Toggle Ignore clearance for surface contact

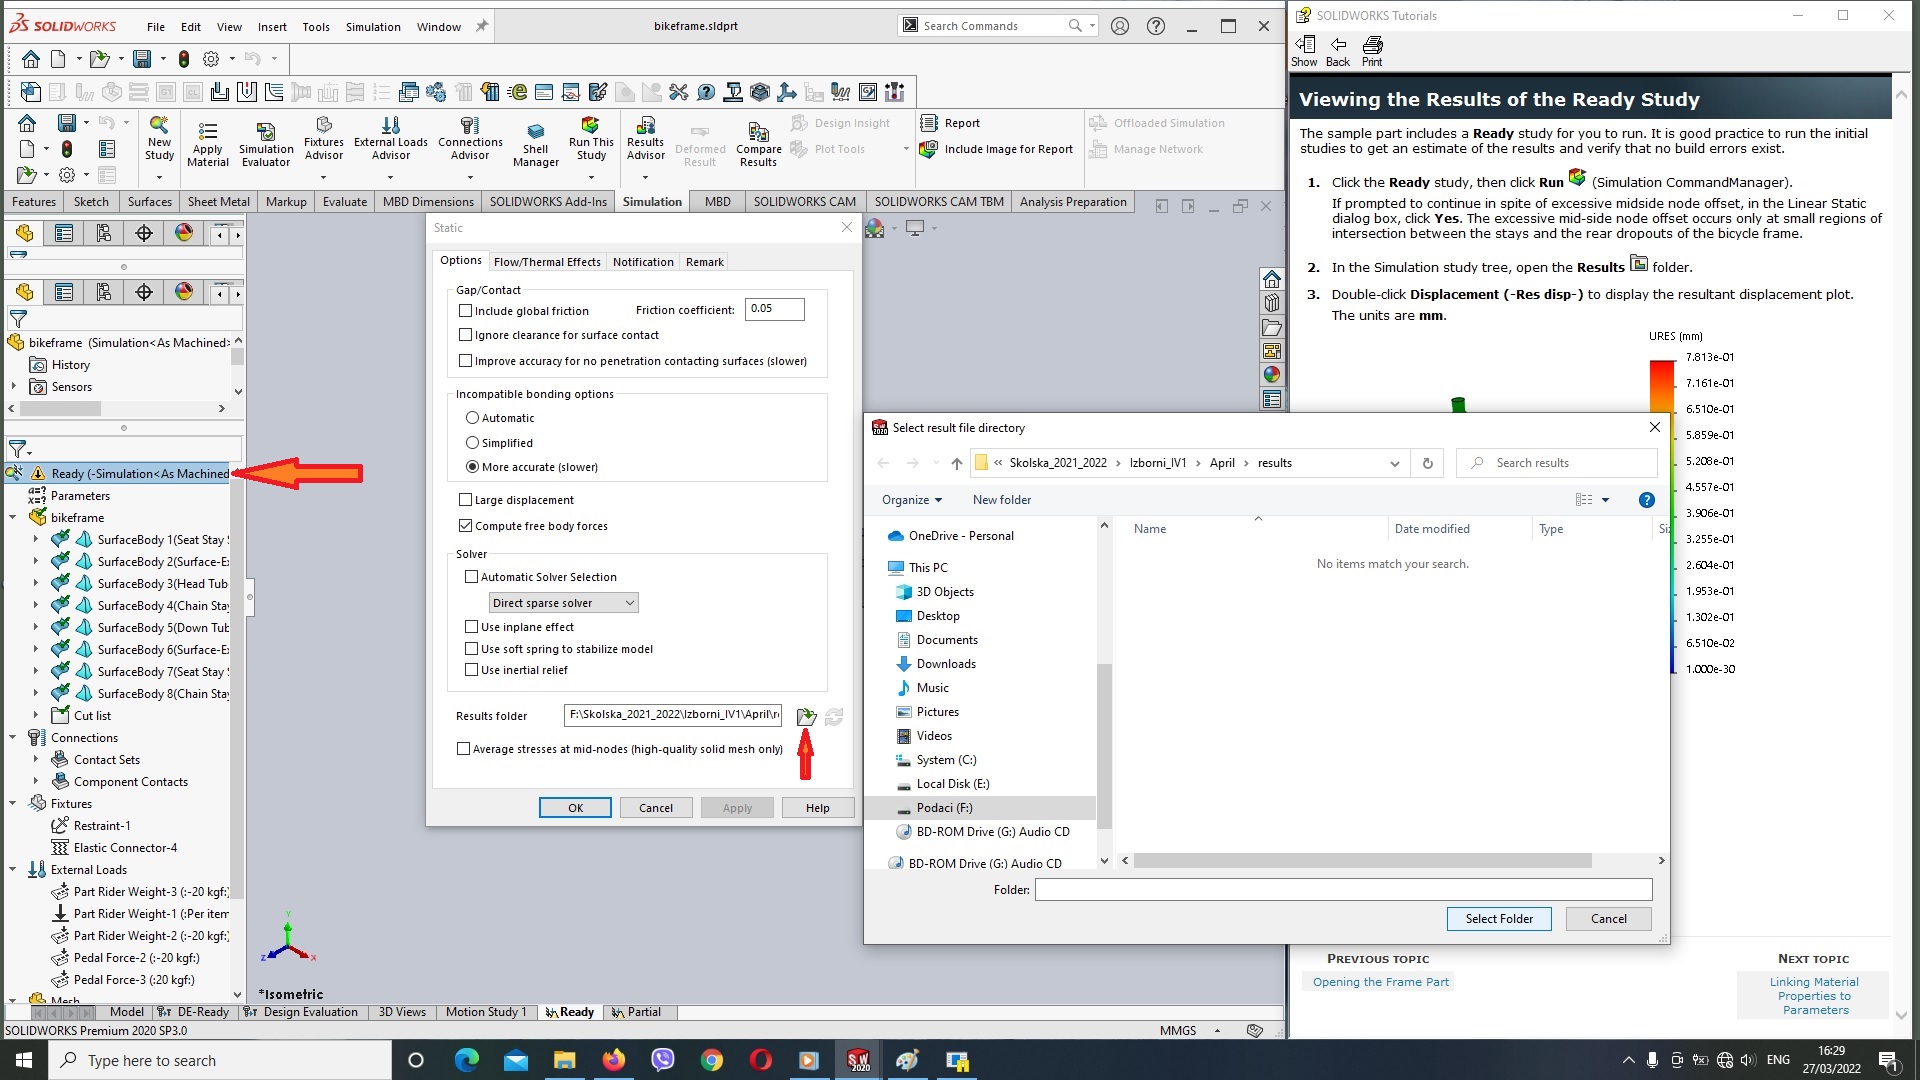[465, 335]
